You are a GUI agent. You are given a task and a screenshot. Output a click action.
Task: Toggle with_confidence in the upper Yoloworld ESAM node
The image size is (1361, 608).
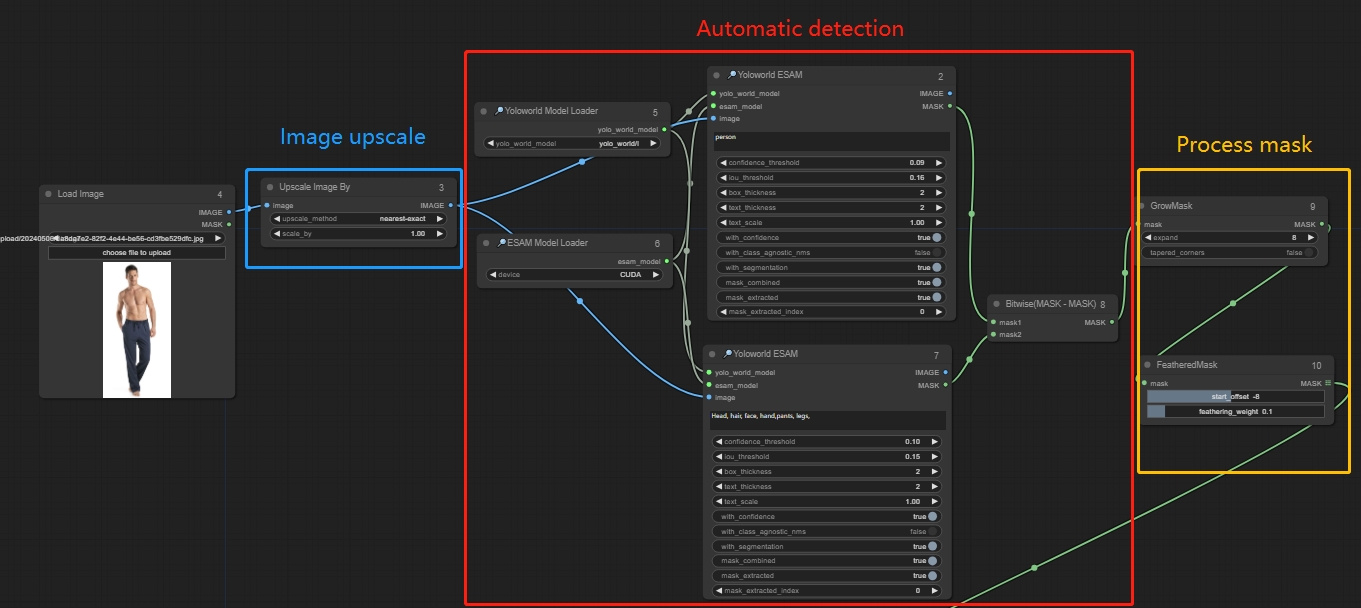point(936,238)
